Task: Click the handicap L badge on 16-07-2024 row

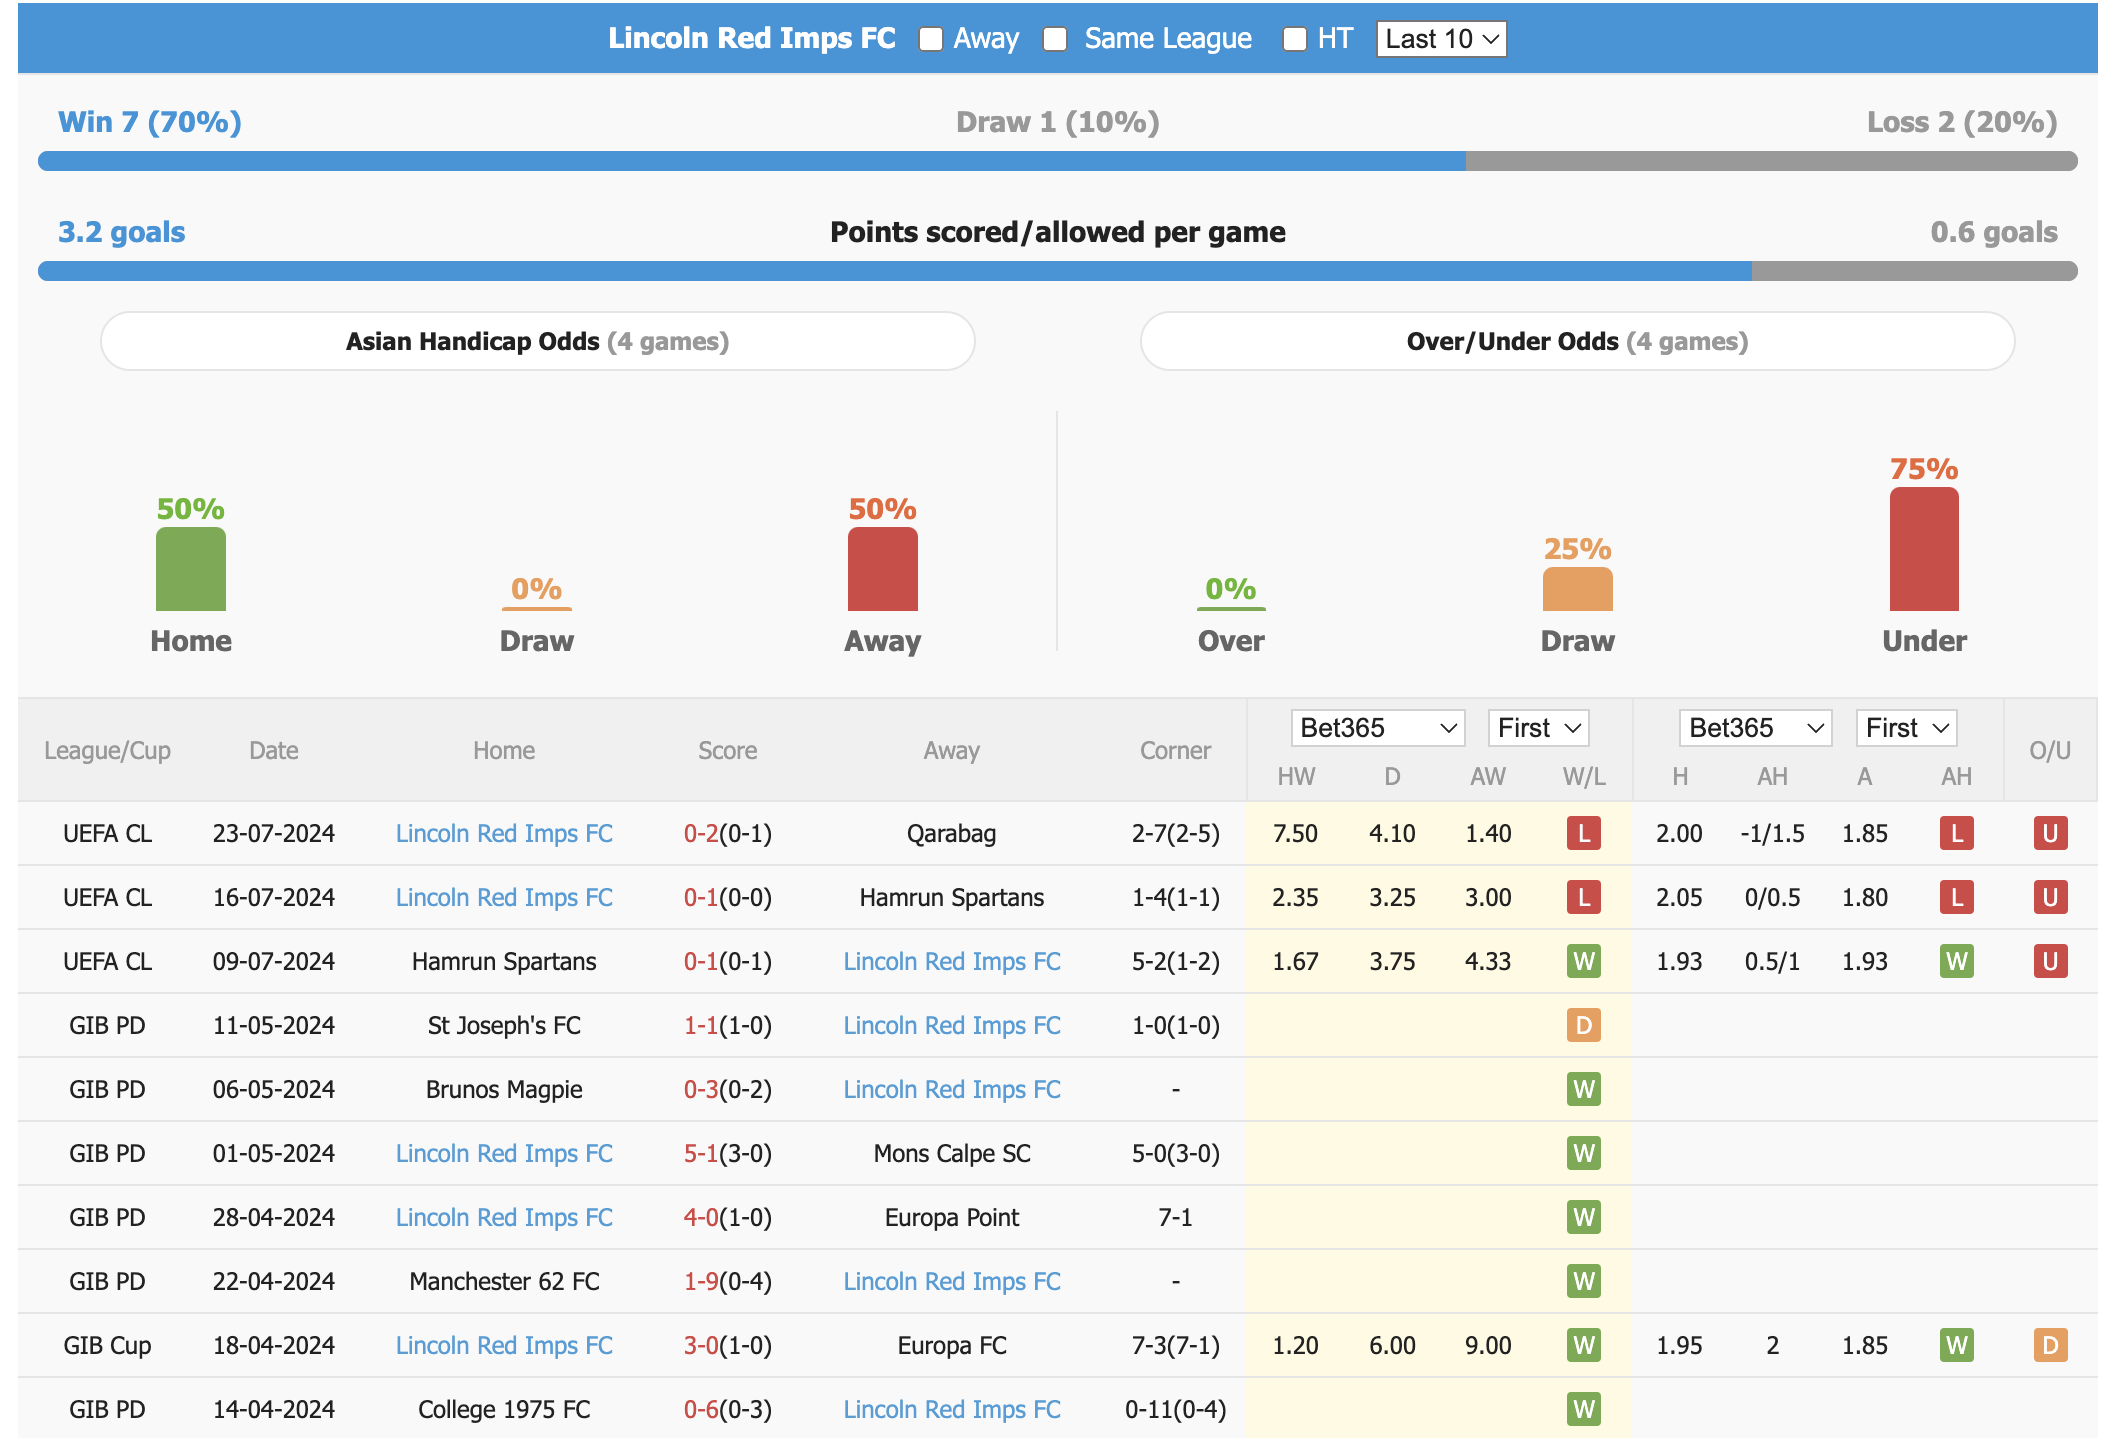Action: pyautogui.click(x=1957, y=897)
